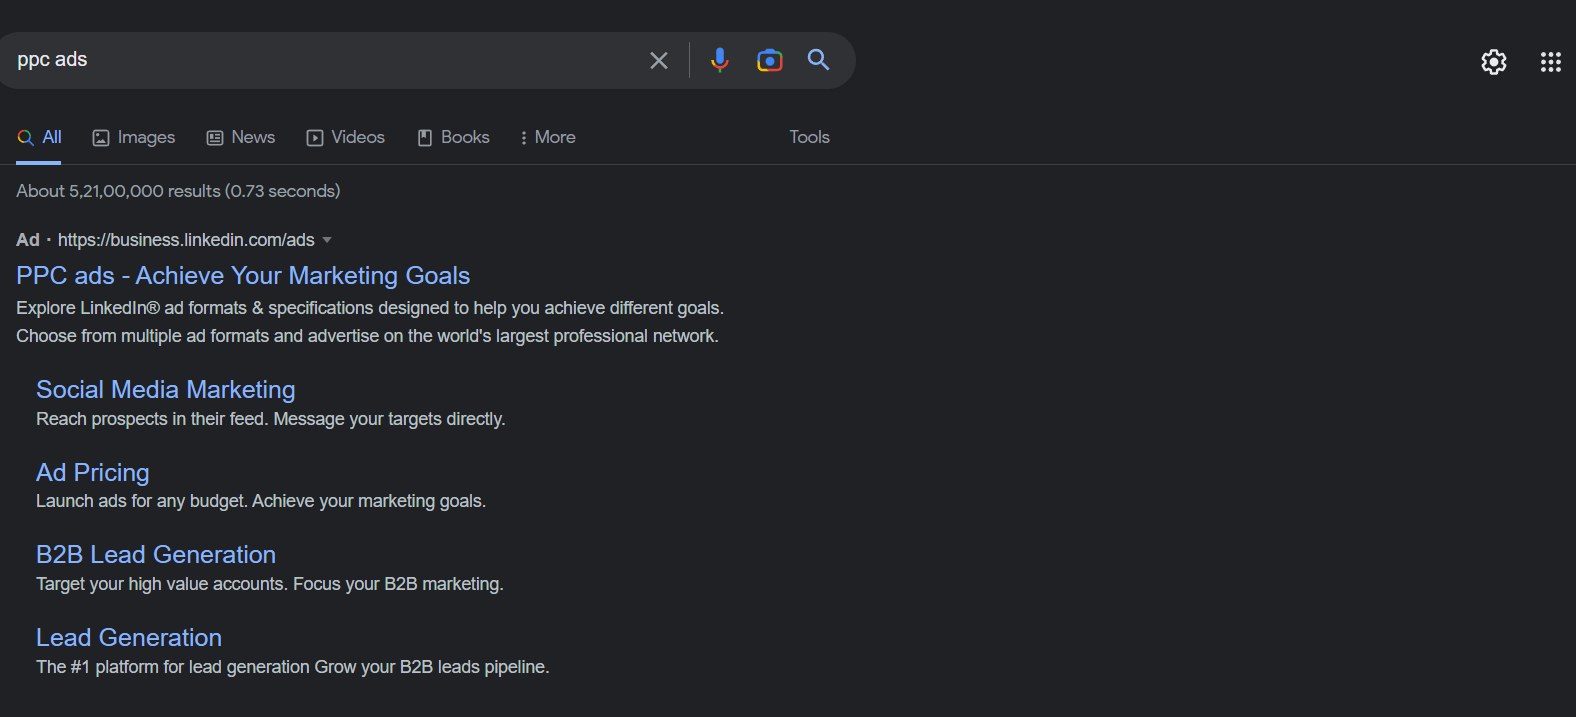Open search by image camera icon

tap(769, 61)
